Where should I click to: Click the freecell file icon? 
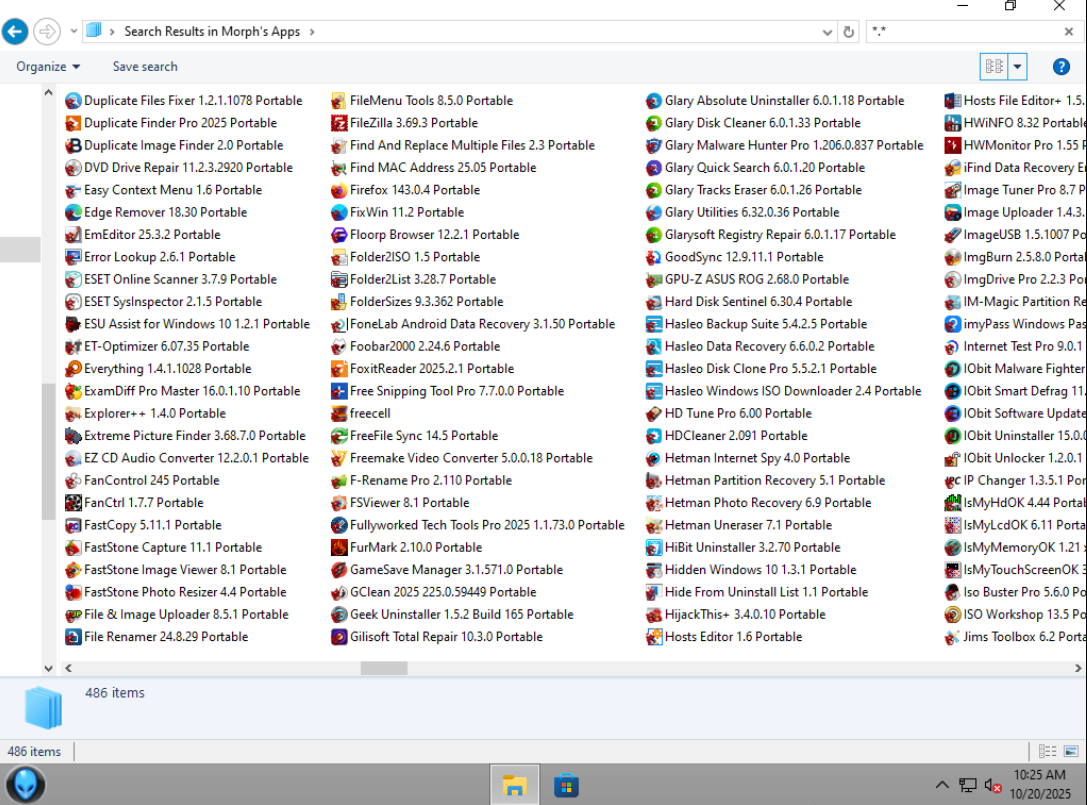coord(339,413)
